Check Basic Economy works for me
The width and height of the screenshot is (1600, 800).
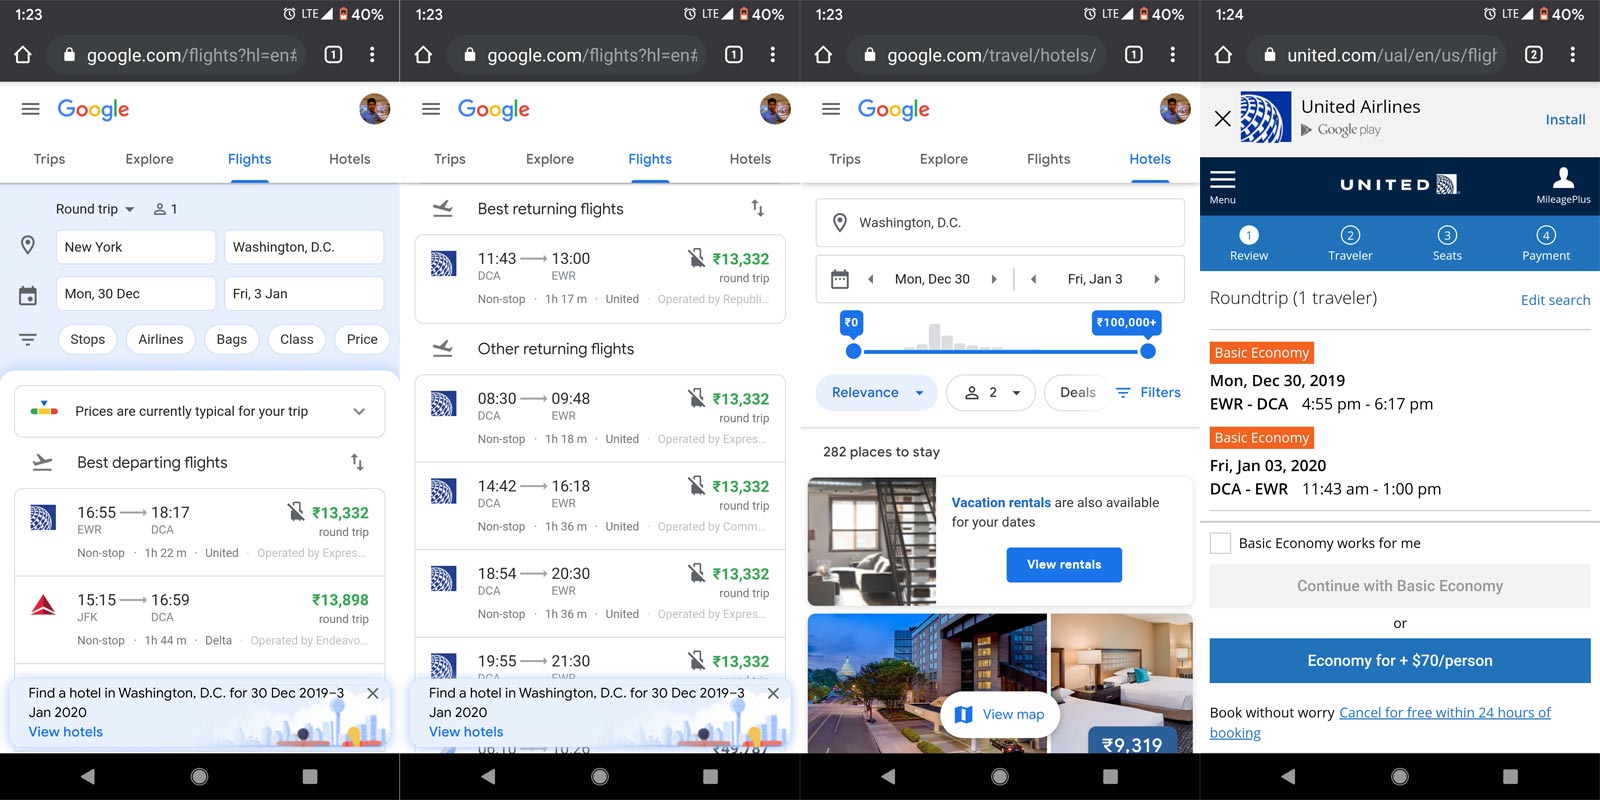click(x=1220, y=543)
